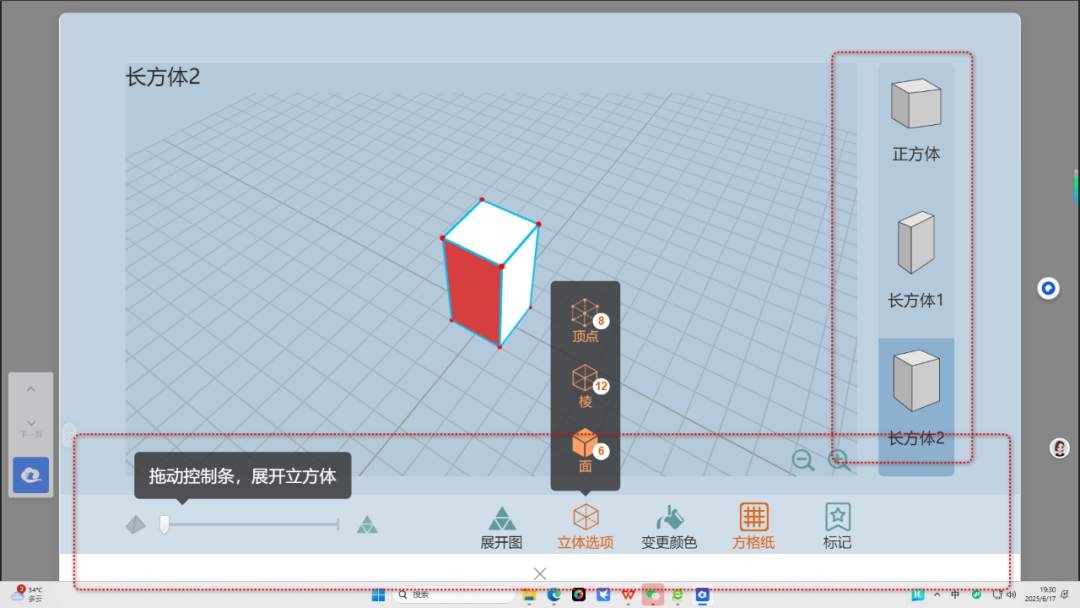Click the up chevron above 下一页

(x=30, y=388)
